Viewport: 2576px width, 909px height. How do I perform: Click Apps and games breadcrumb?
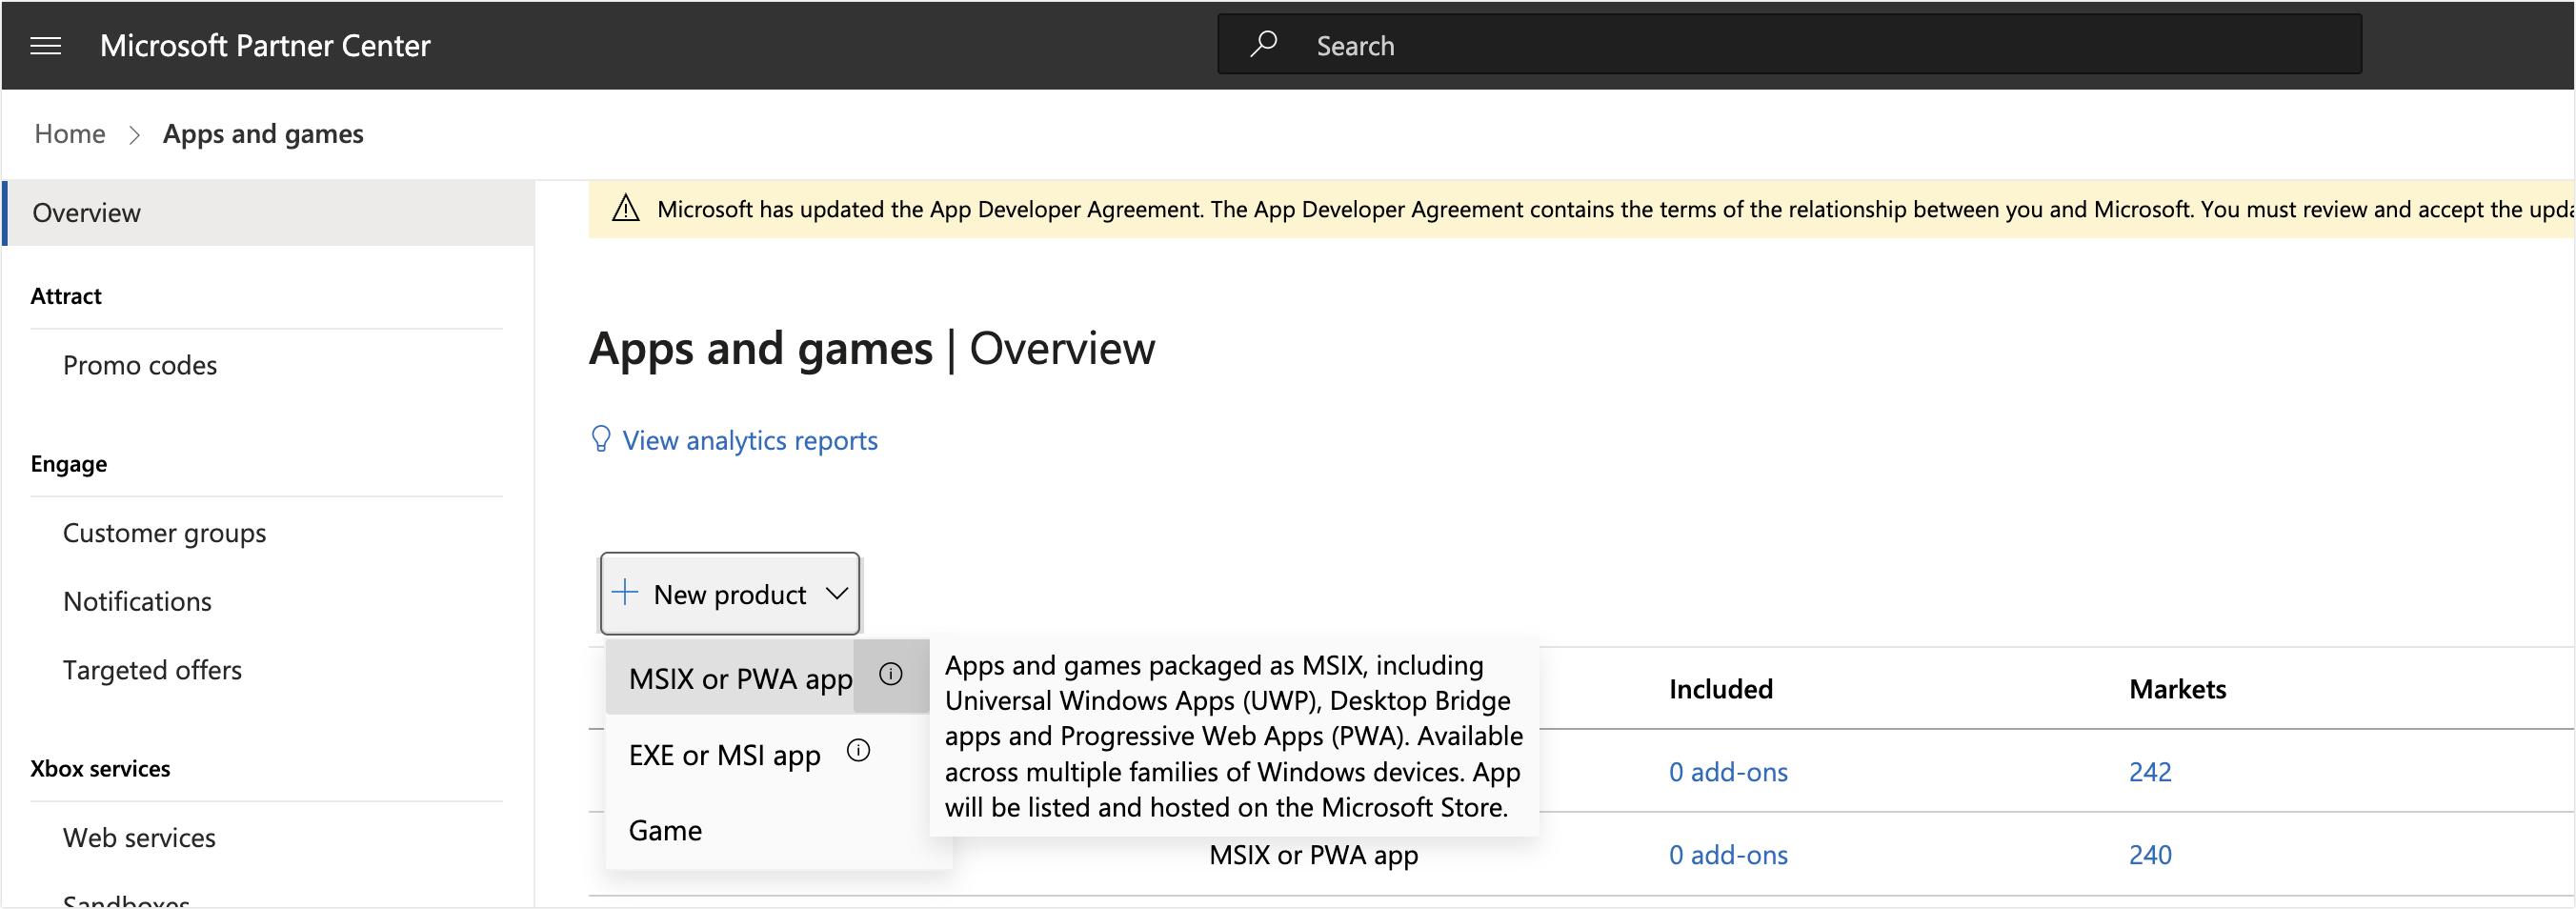(x=264, y=134)
